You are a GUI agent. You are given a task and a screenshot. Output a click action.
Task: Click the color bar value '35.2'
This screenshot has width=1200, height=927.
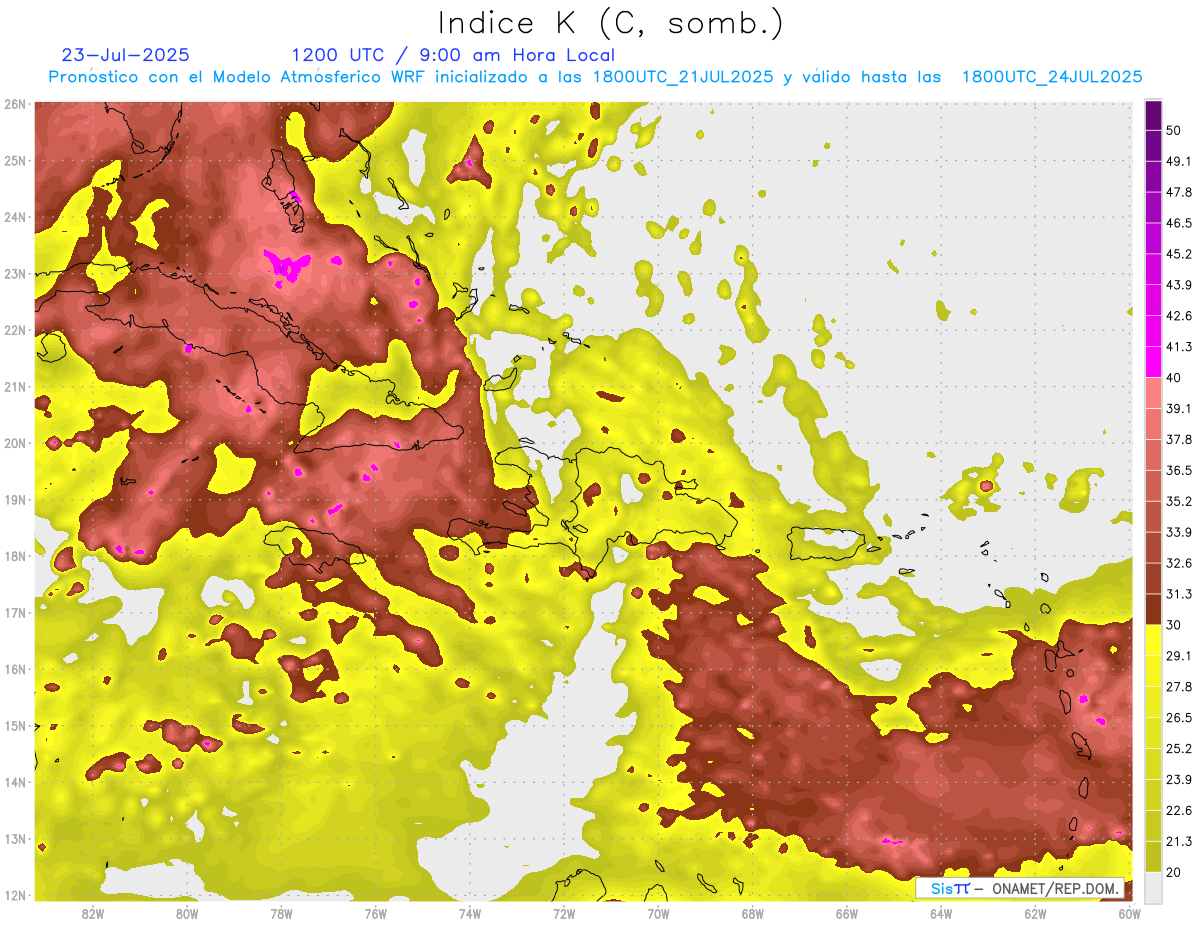tap(1178, 501)
